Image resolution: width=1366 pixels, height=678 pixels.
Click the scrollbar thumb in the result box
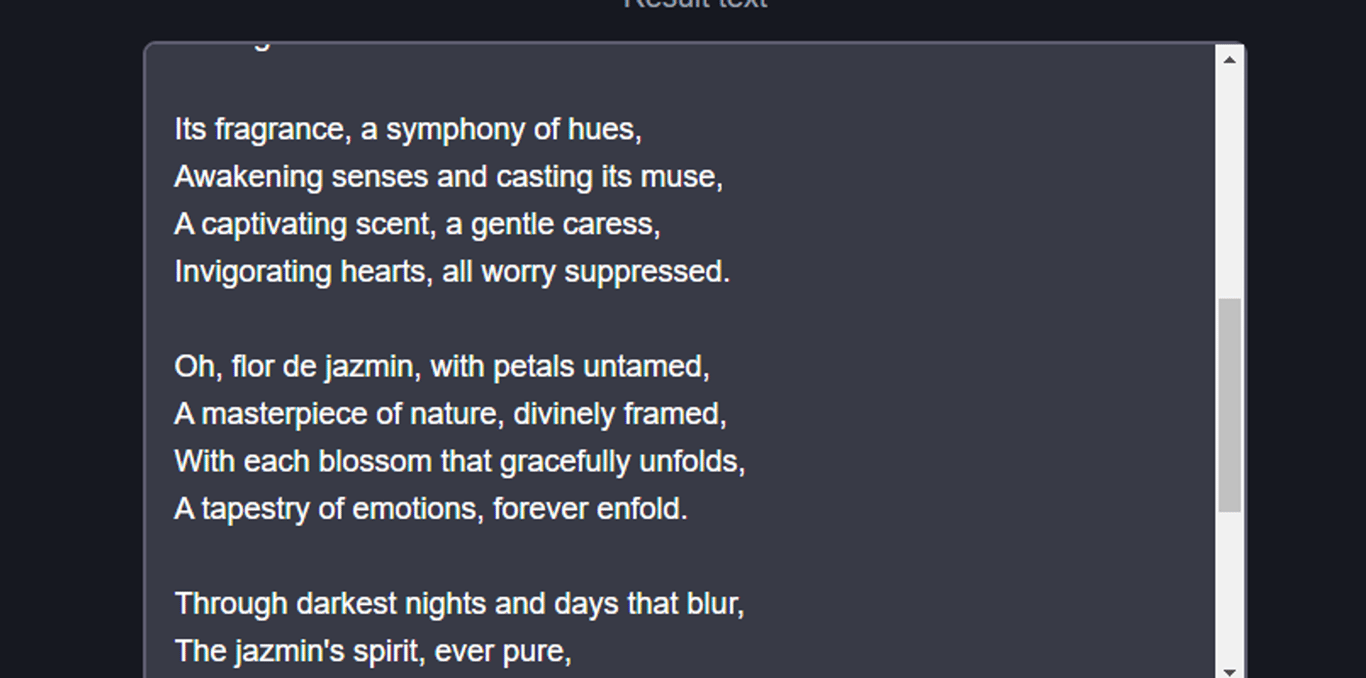point(1229,405)
